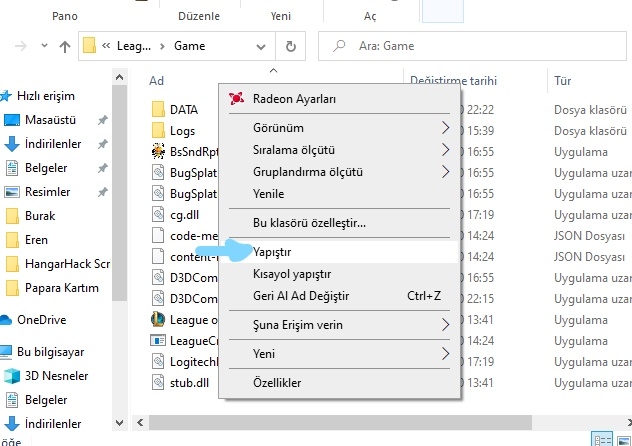Click the Hızlı erişim star icon
Viewport: 632px width, 446px height.
click(6, 96)
